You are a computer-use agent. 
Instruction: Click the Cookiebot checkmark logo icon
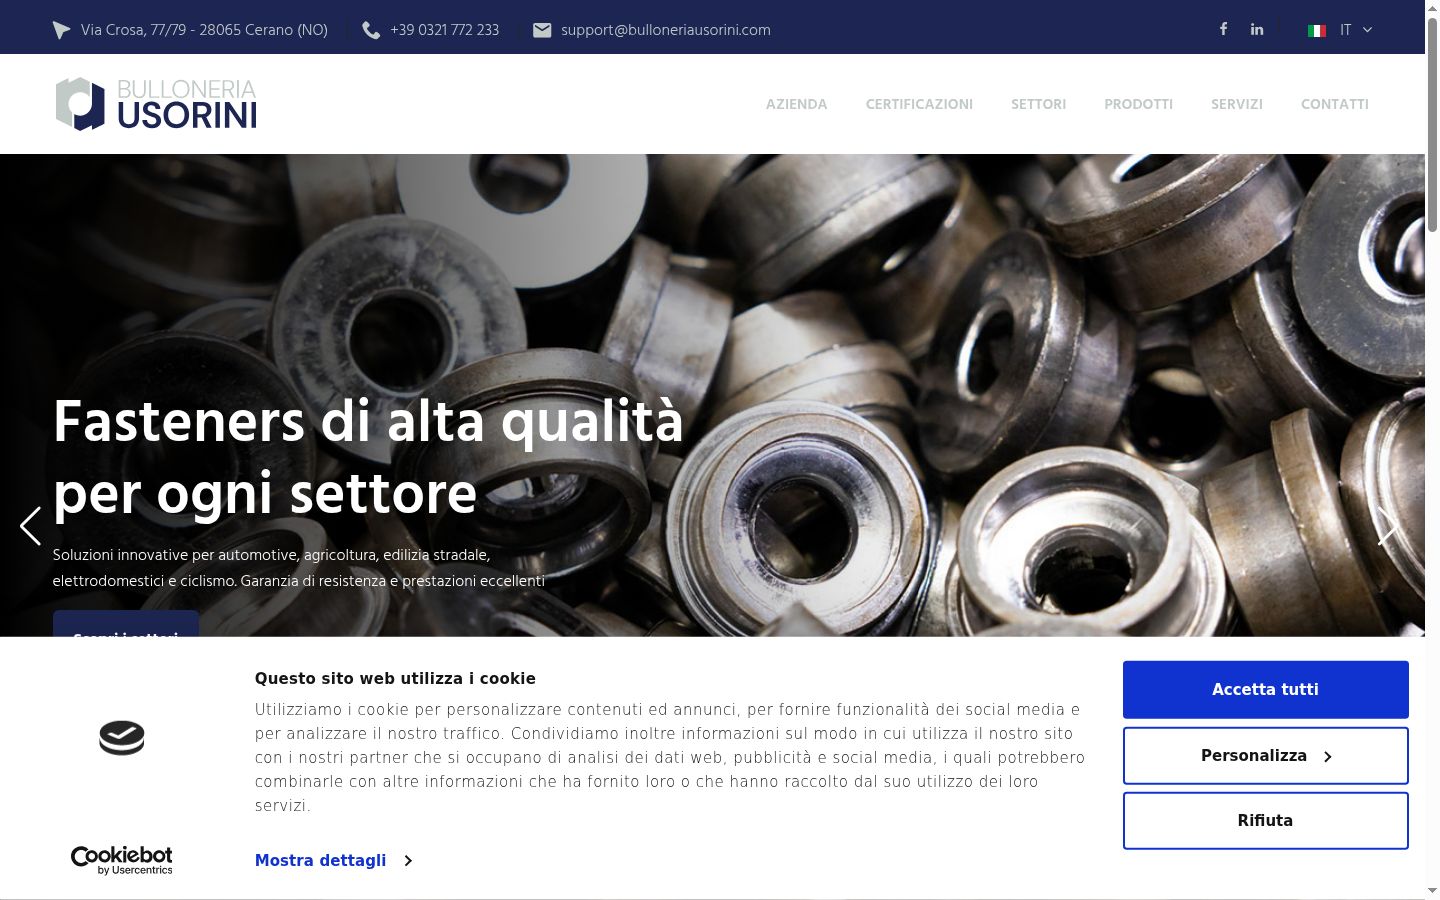[122, 738]
